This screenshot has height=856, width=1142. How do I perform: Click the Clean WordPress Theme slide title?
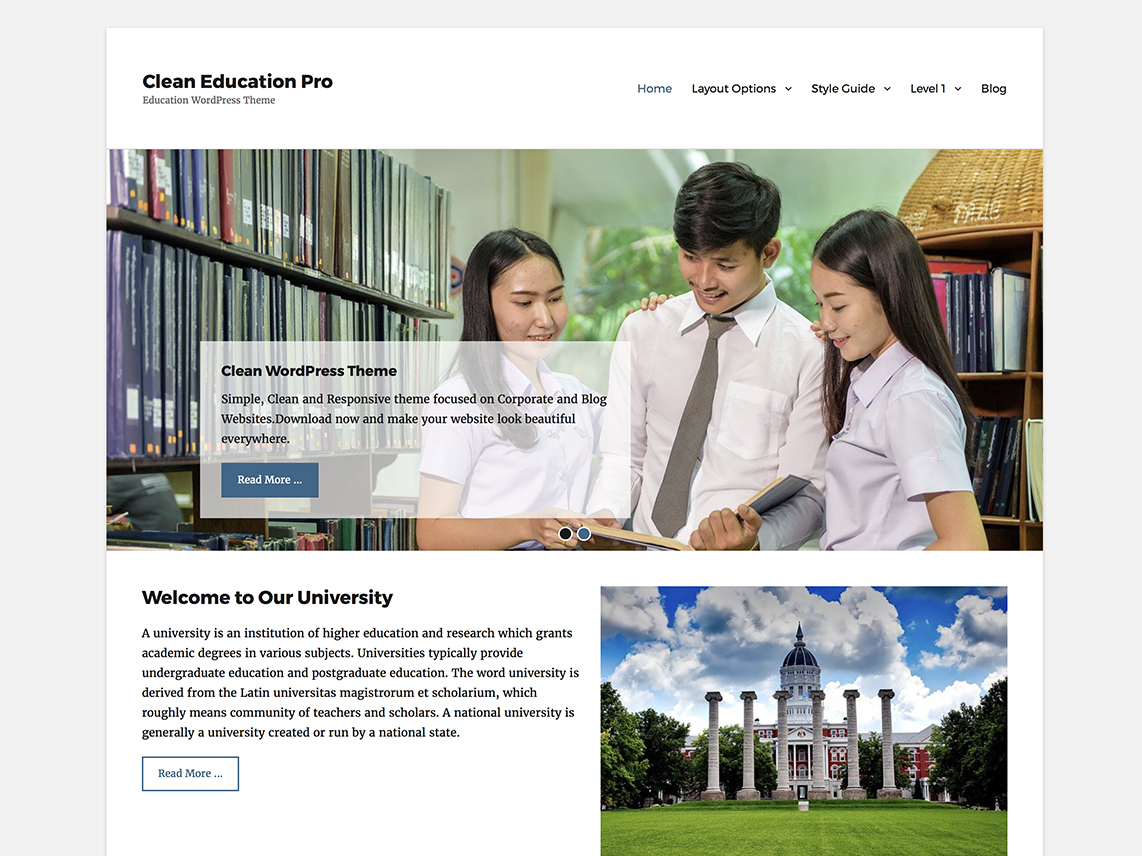309,371
